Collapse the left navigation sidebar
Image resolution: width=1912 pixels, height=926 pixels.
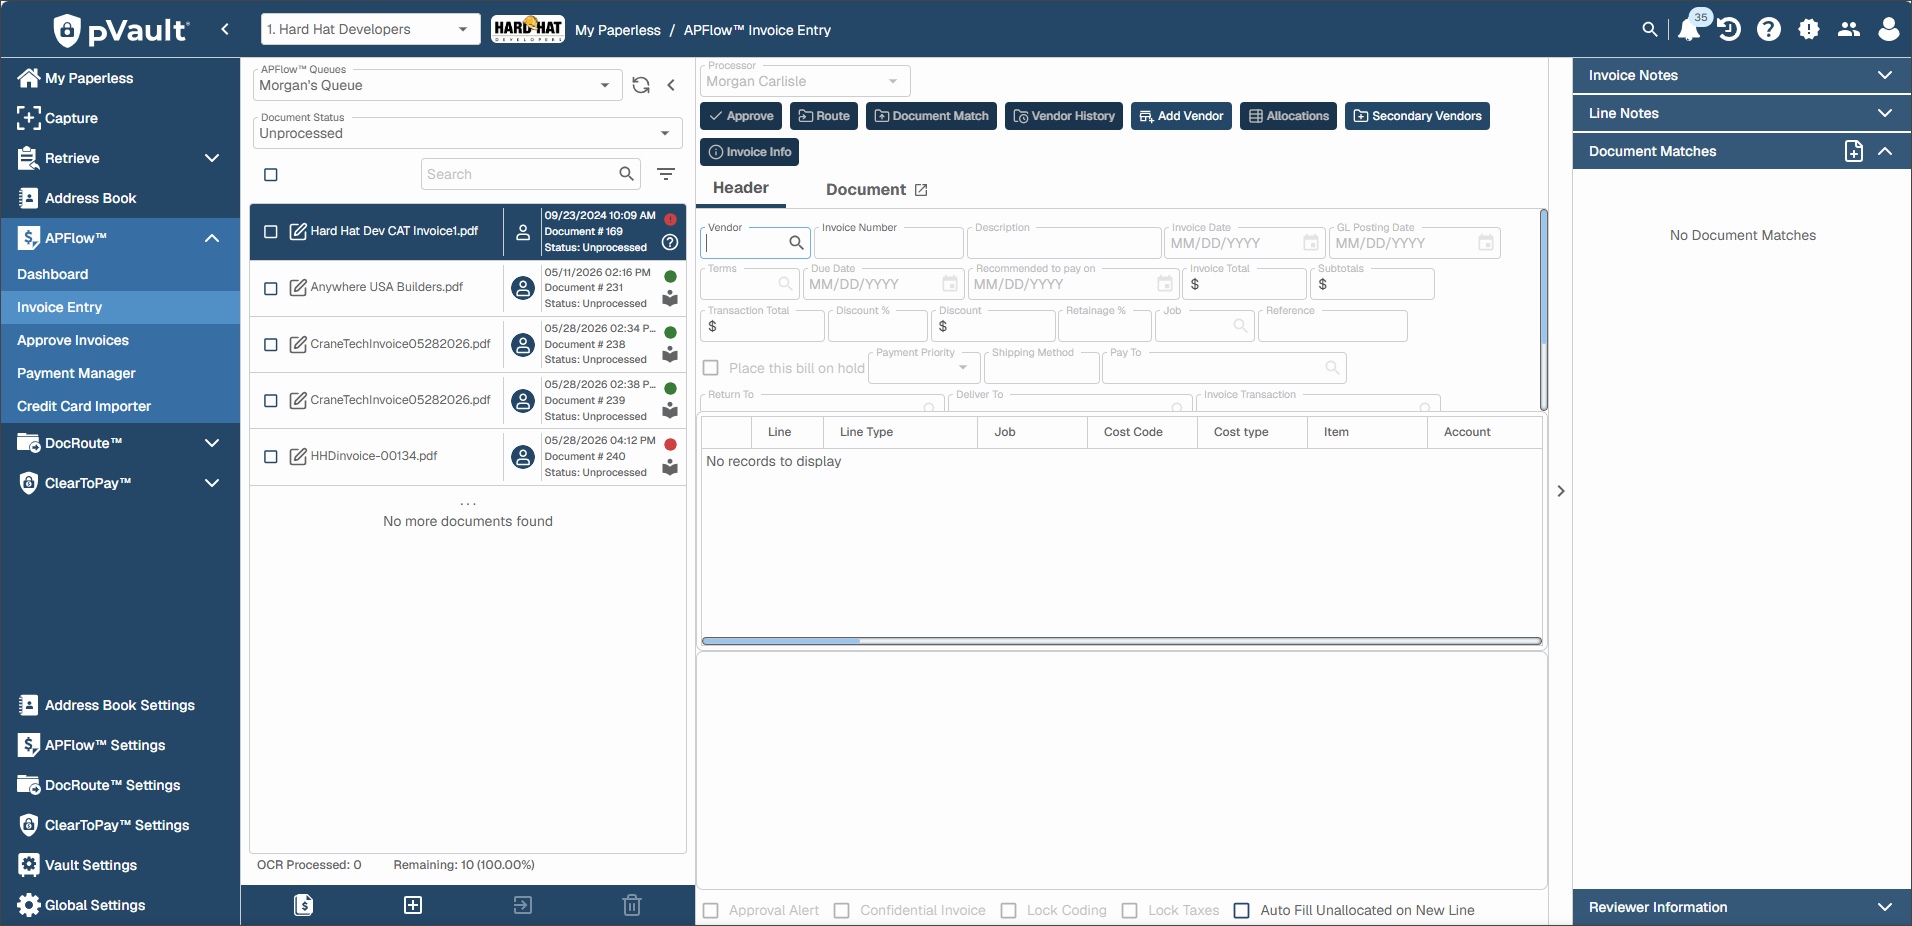225,29
